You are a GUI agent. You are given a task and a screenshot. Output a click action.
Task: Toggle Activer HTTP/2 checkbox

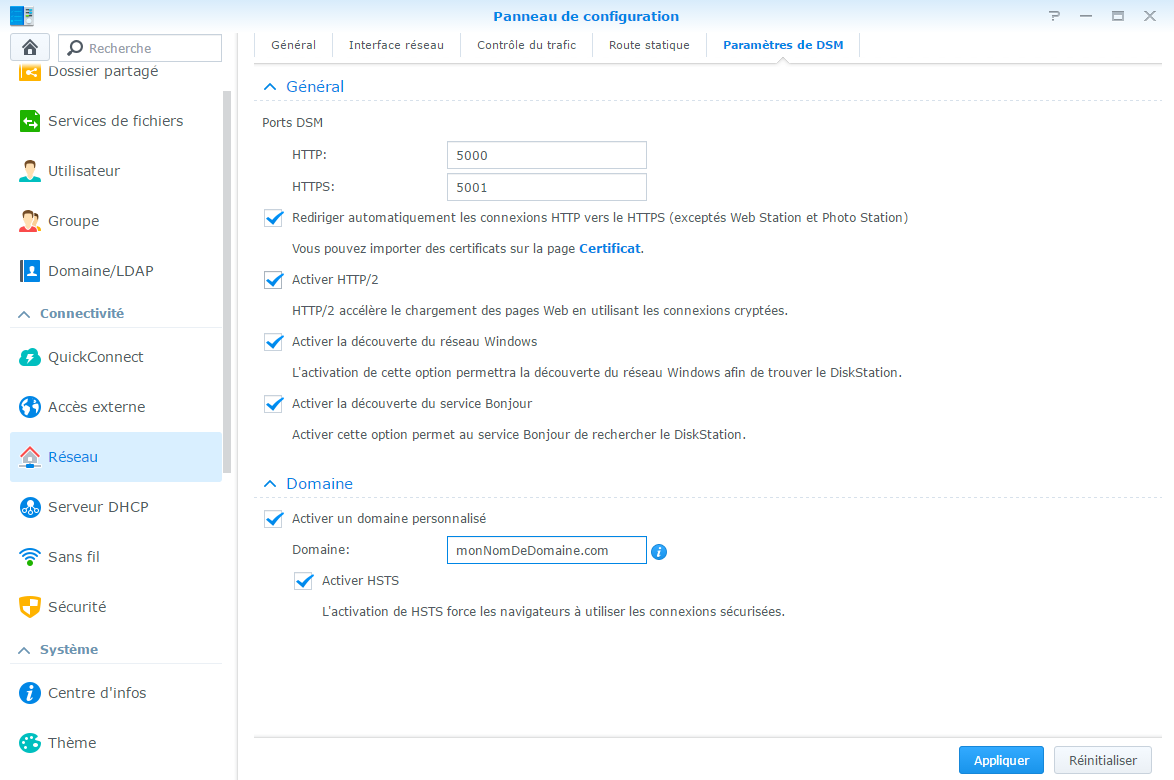click(273, 280)
